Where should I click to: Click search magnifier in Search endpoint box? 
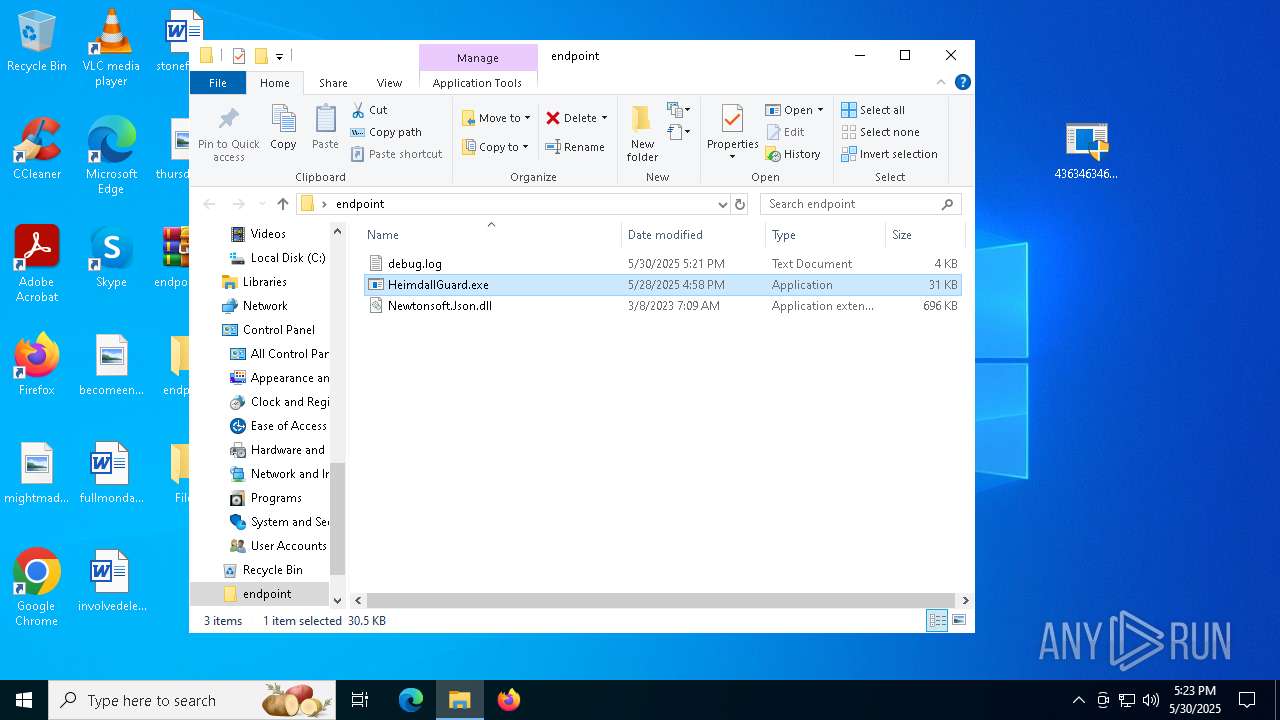[947, 204]
